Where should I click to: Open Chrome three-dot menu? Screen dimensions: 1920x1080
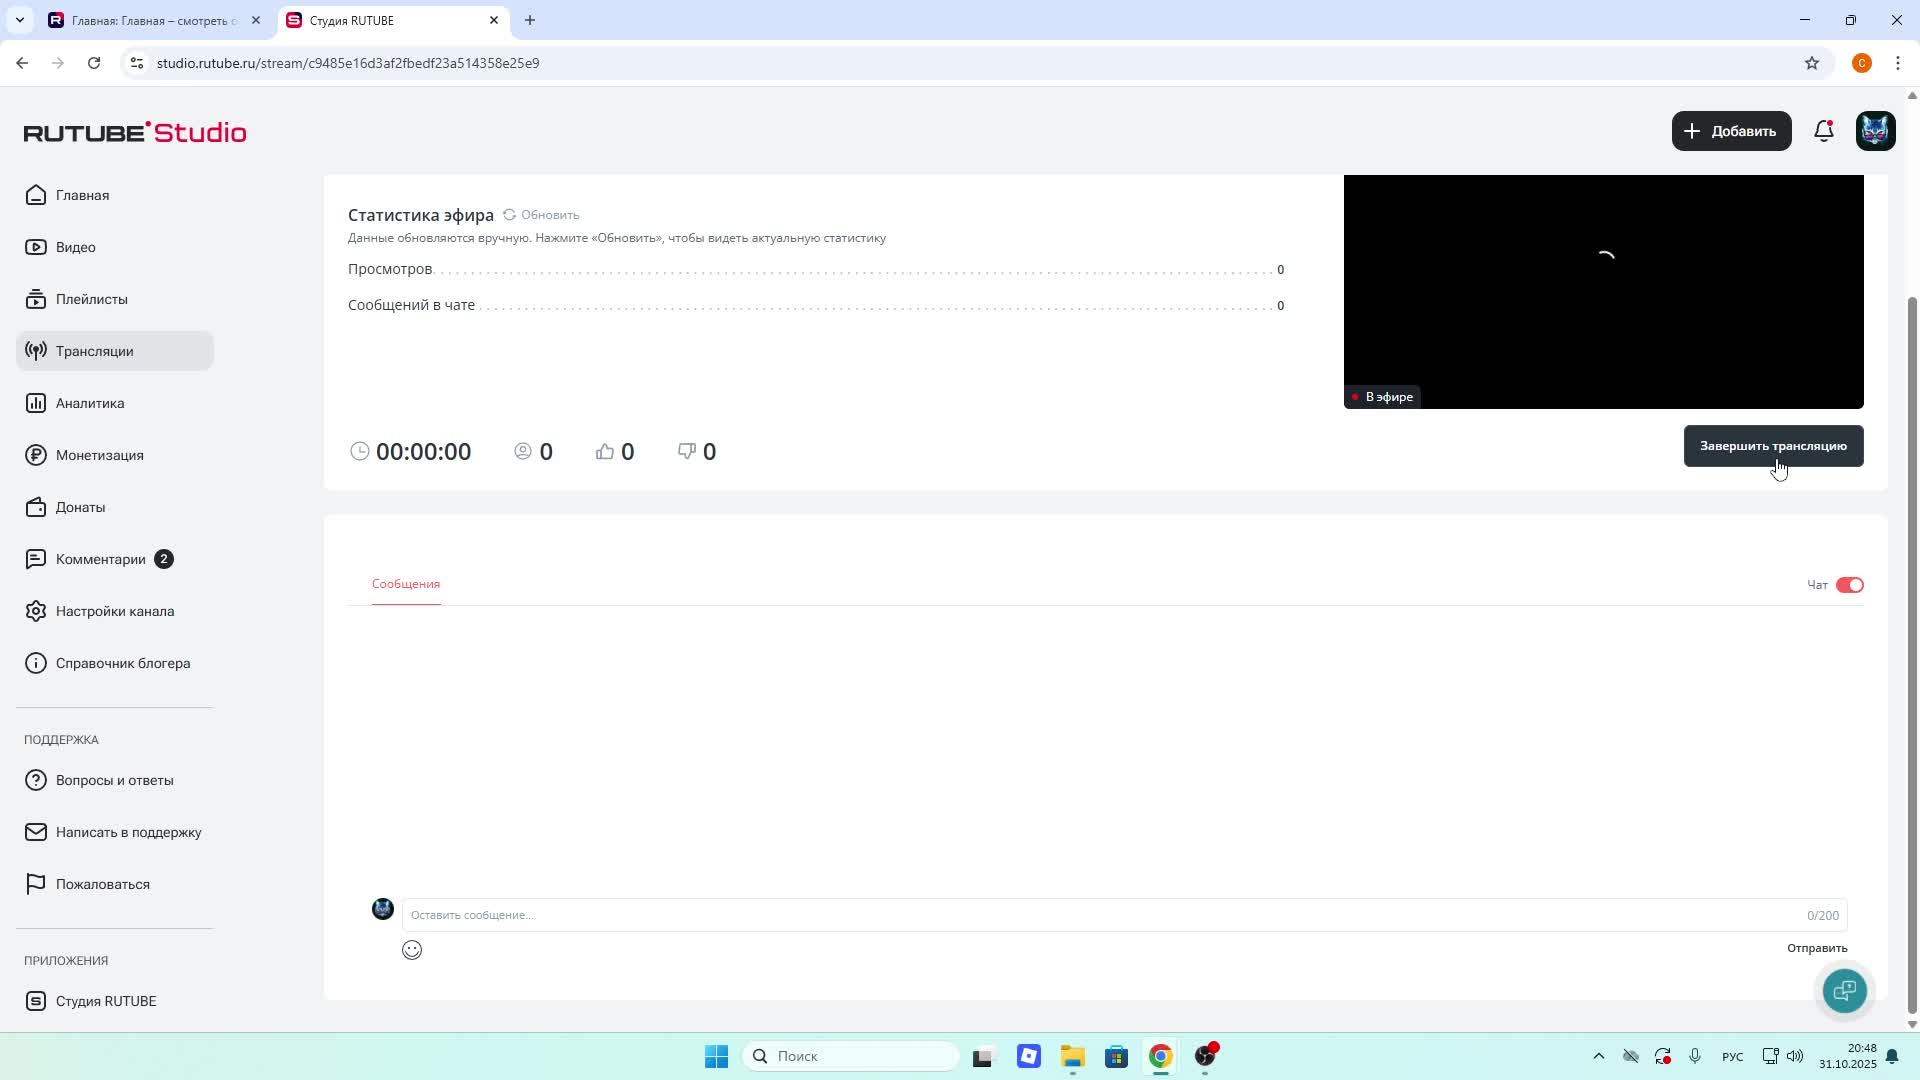[x=1897, y=63]
